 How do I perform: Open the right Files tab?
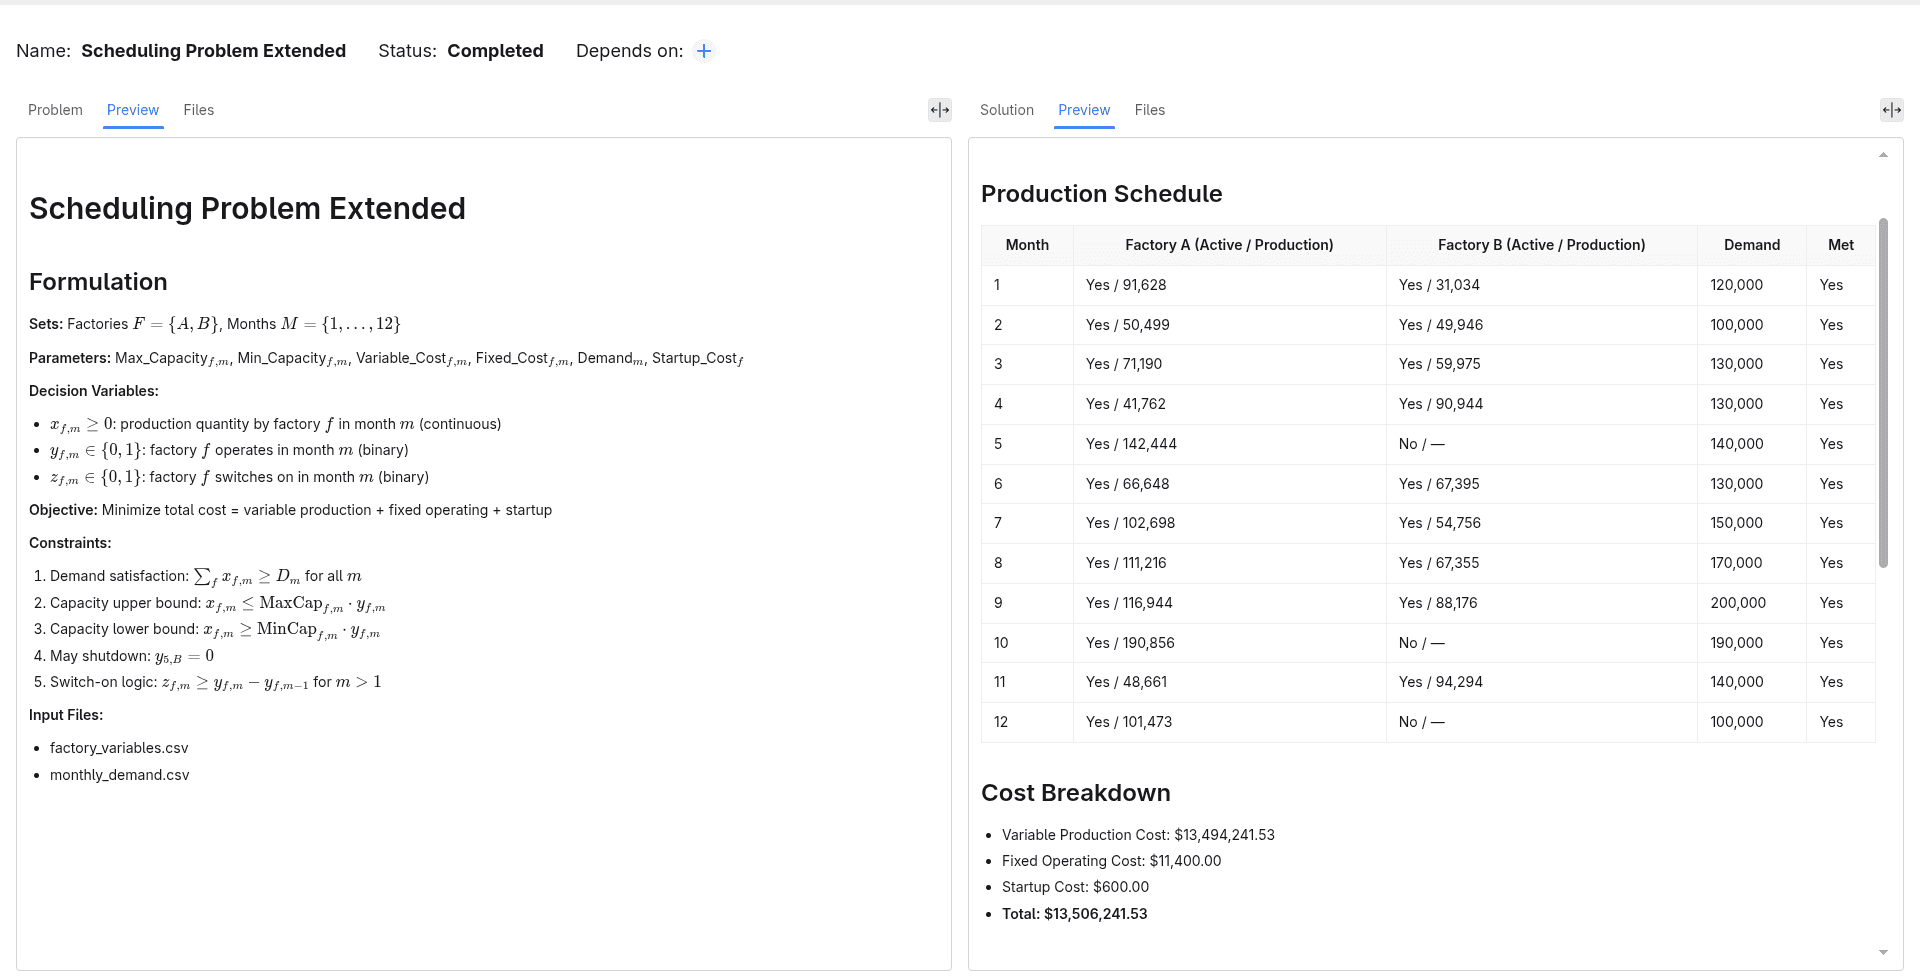click(1150, 110)
